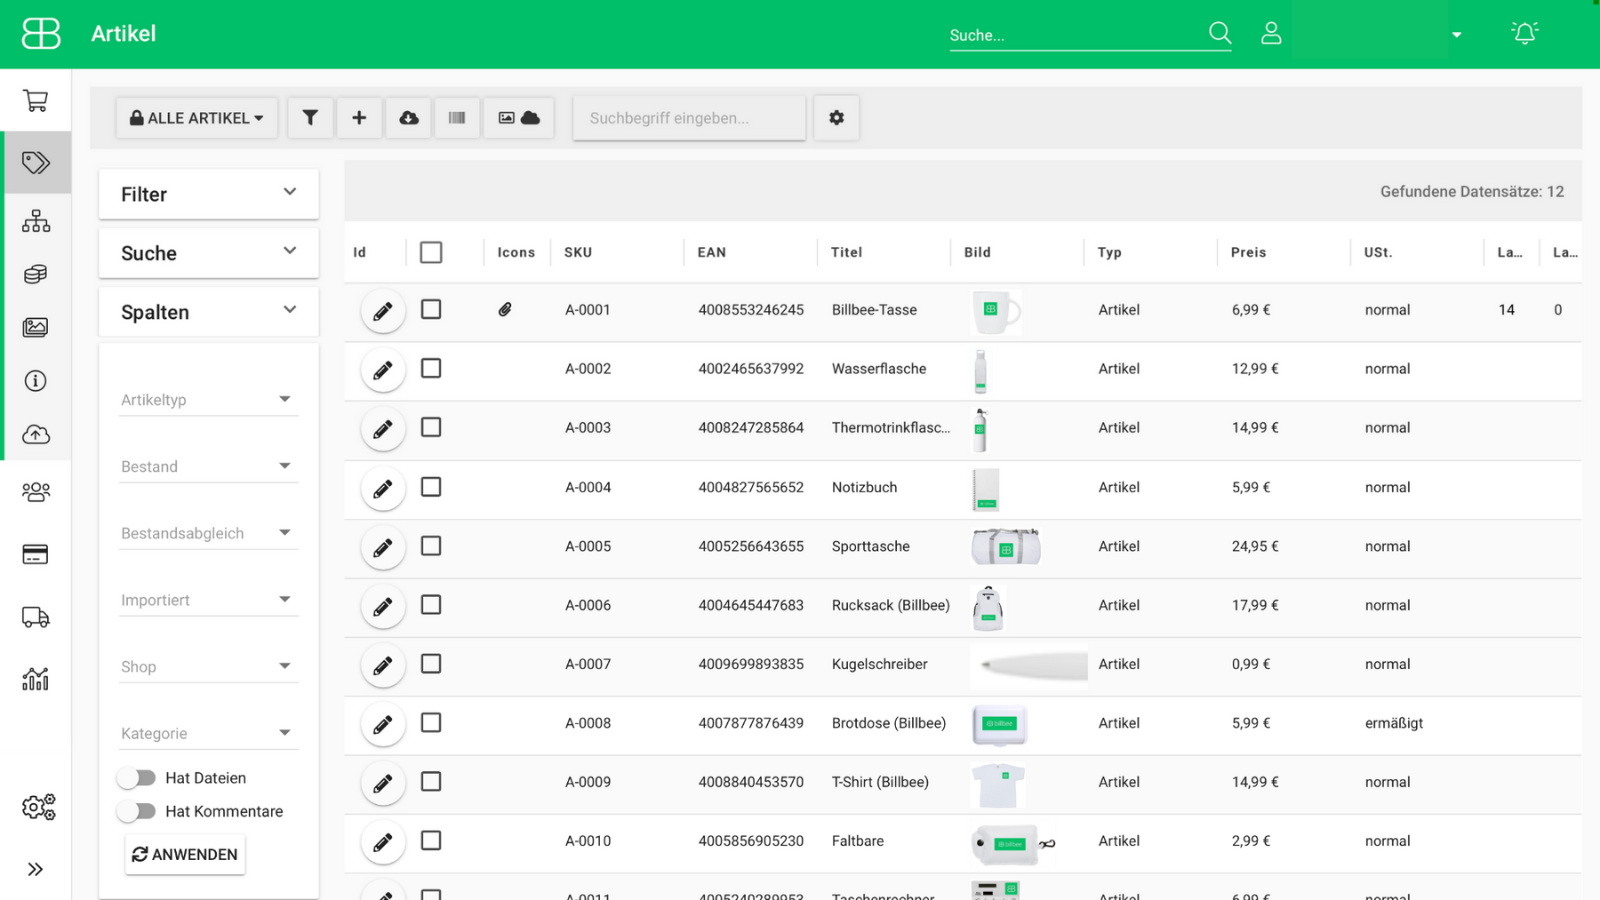1600x900 pixels.
Task: Expand the Suche panel
Action: (209, 253)
